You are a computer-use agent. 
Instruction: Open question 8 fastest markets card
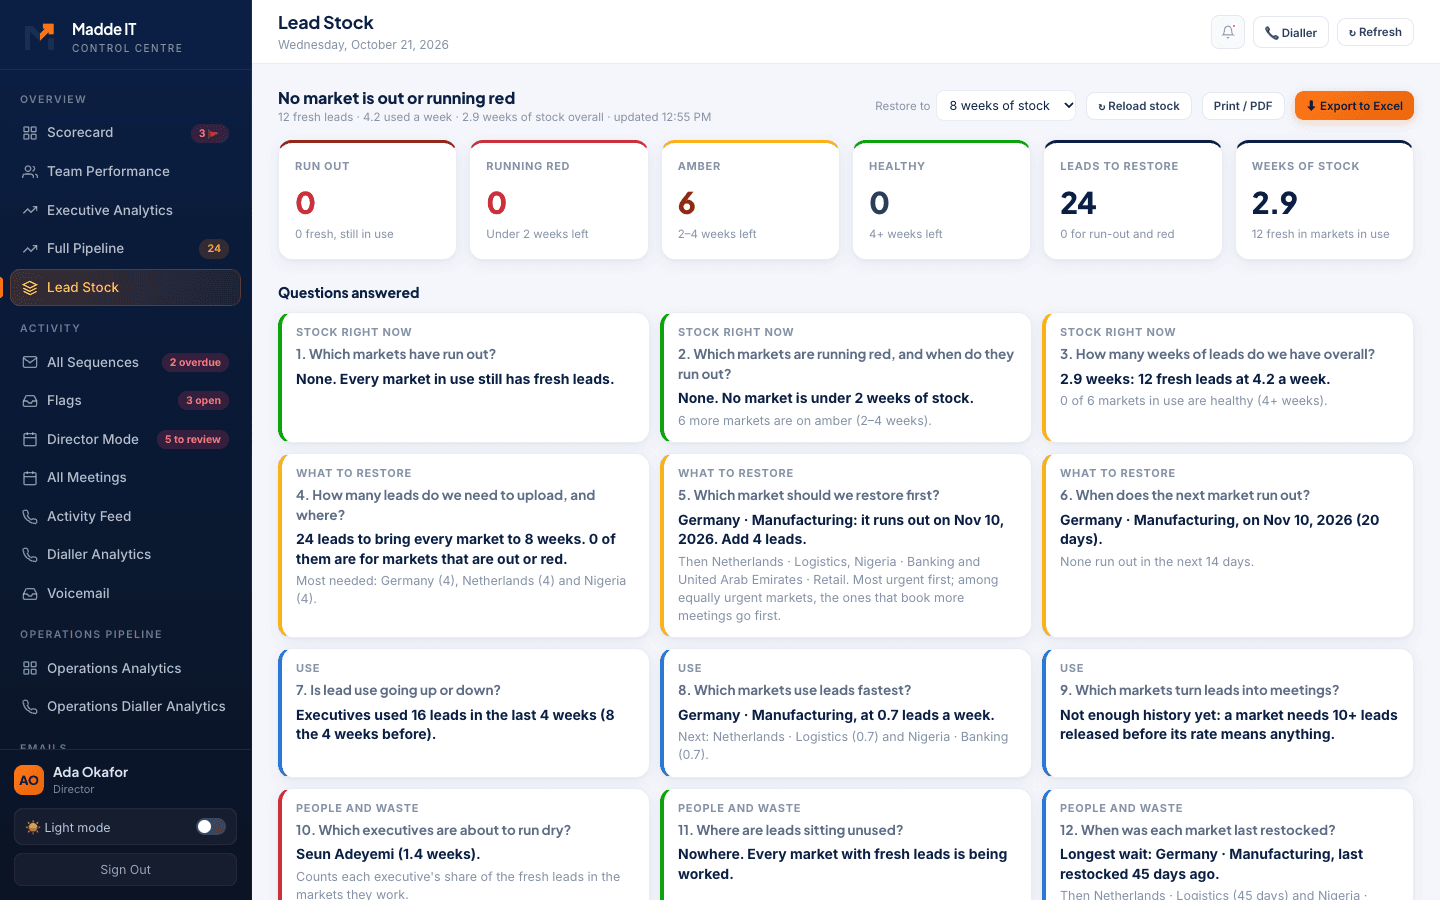click(x=846, y=713)
